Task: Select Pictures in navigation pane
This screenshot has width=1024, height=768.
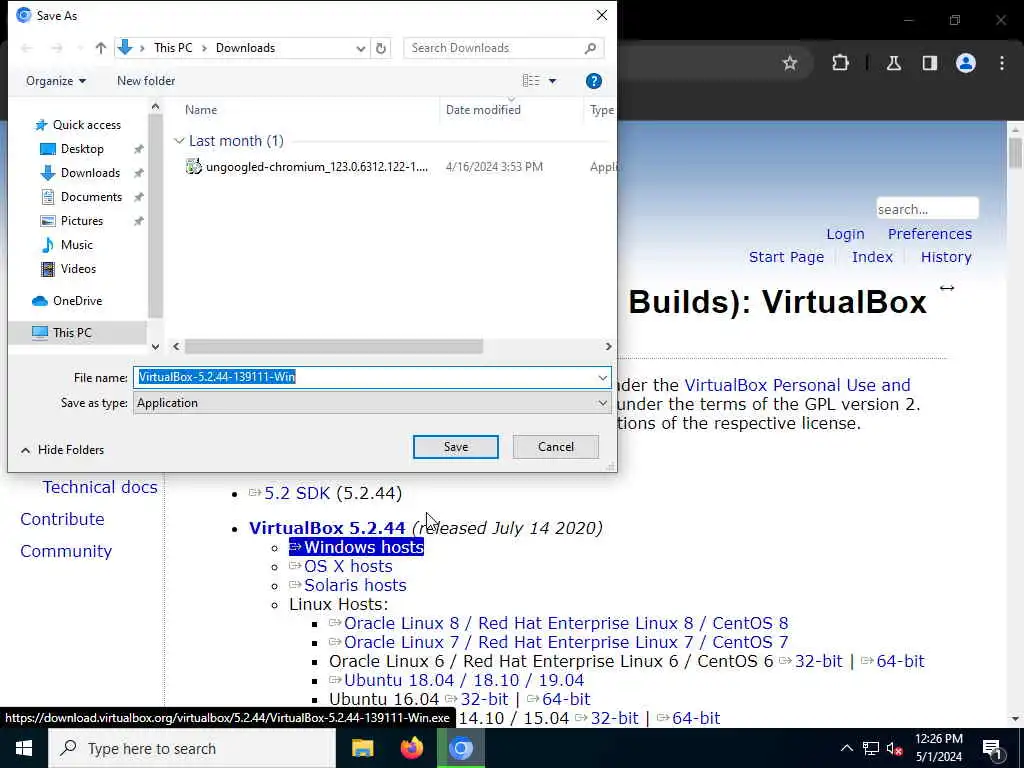Action: tap(82, 221)
